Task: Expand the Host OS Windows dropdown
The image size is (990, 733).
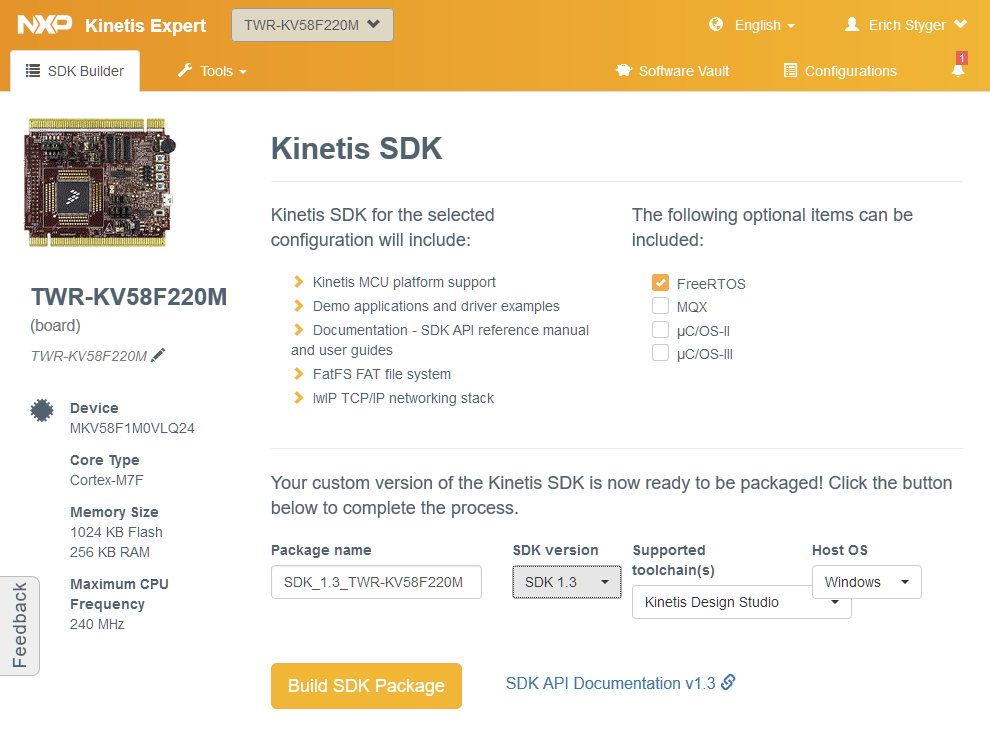Action: pos(866,582)
